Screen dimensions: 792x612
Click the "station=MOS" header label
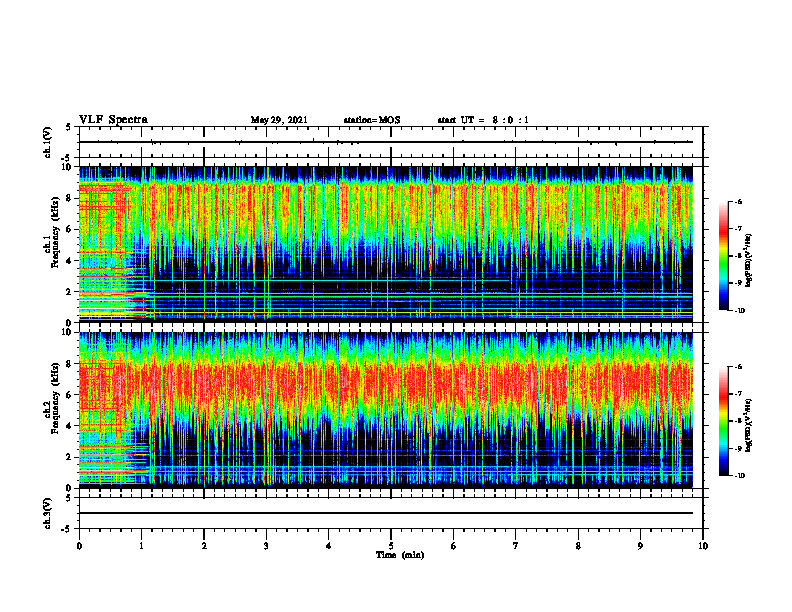[x=372, y=120]
